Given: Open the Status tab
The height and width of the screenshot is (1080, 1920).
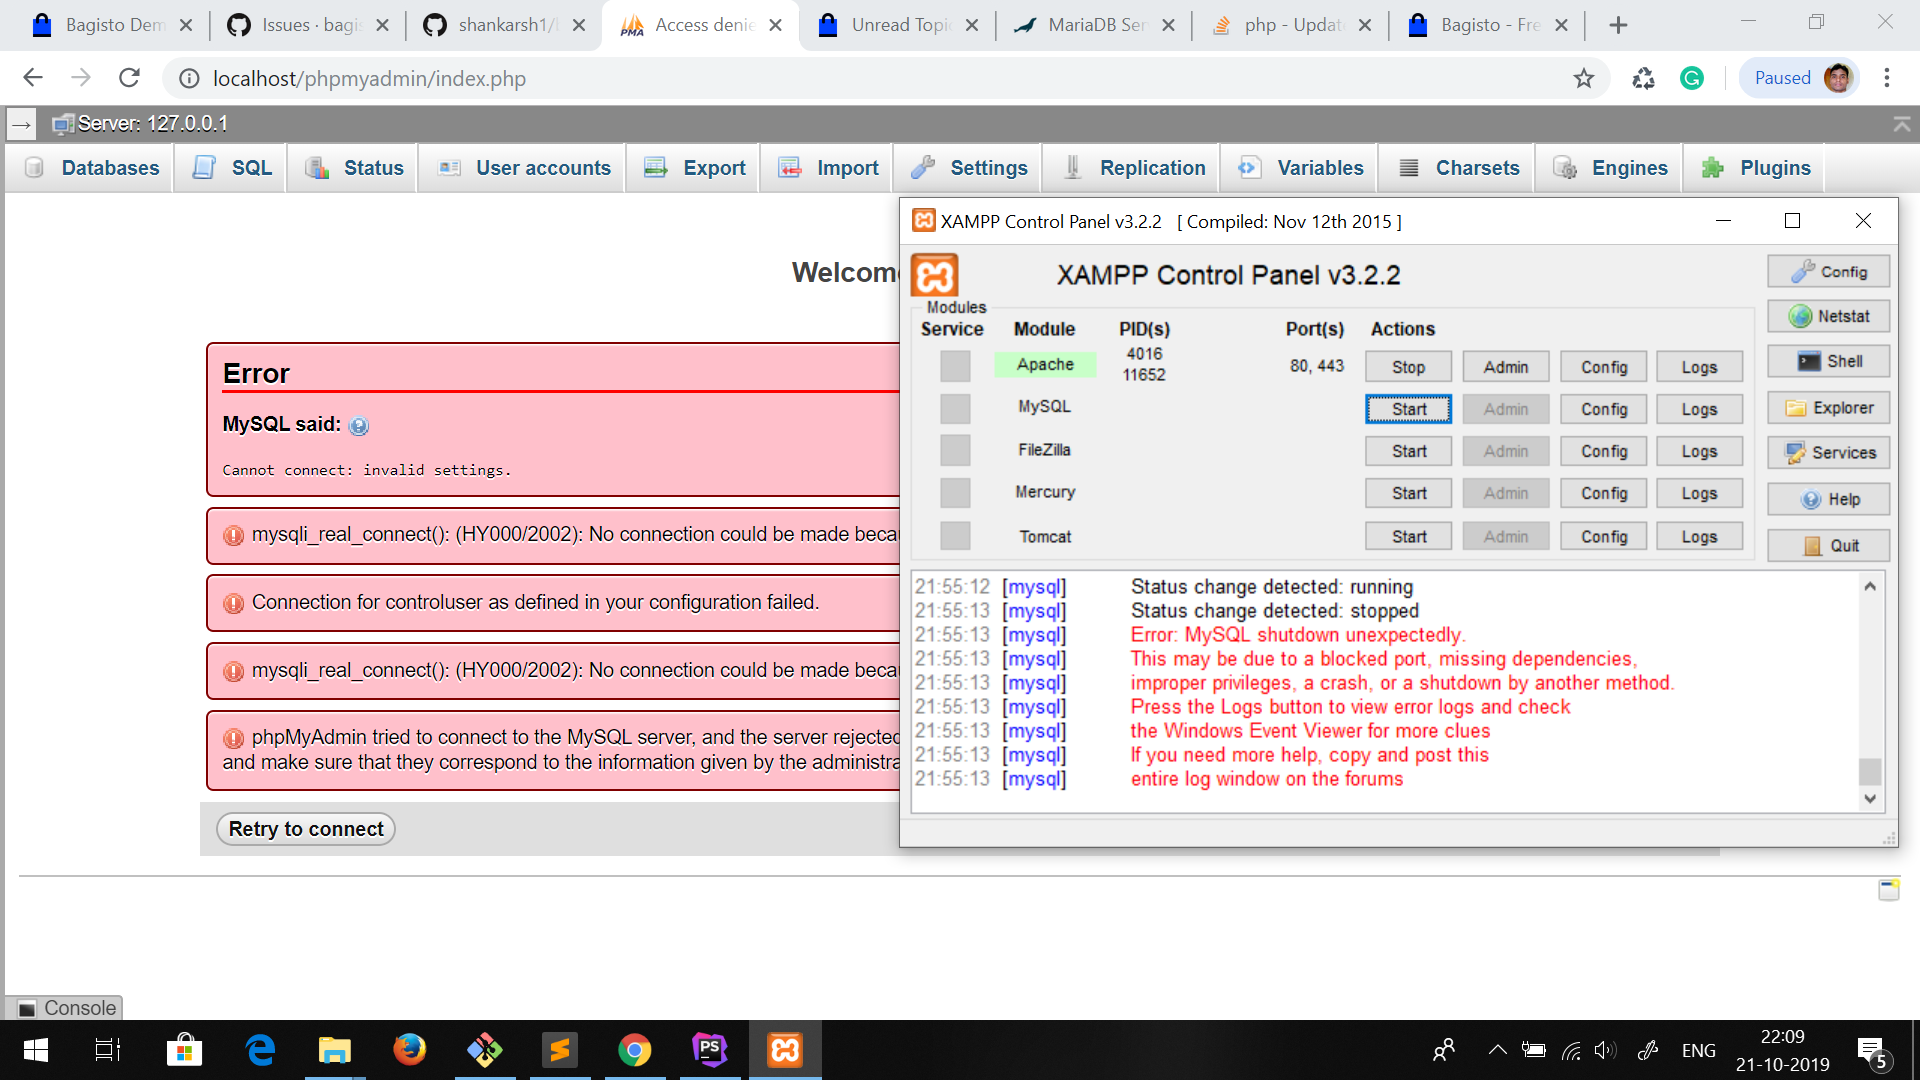Looking at the screenshot, I should click(354, 168).
